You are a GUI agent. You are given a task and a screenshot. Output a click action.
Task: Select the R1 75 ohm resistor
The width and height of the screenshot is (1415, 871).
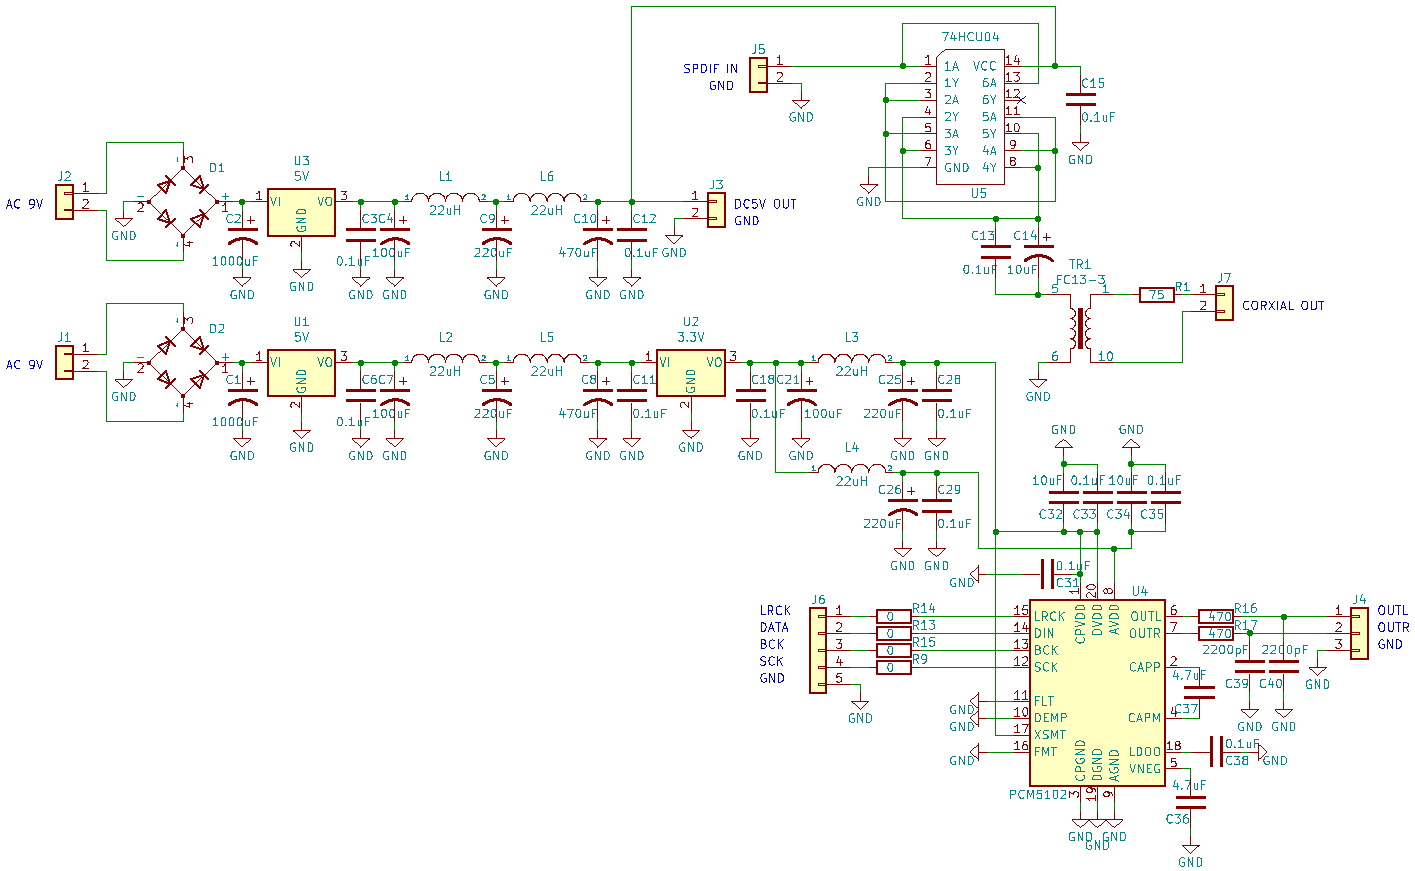pyautogui.click(x=1157, y=294)
